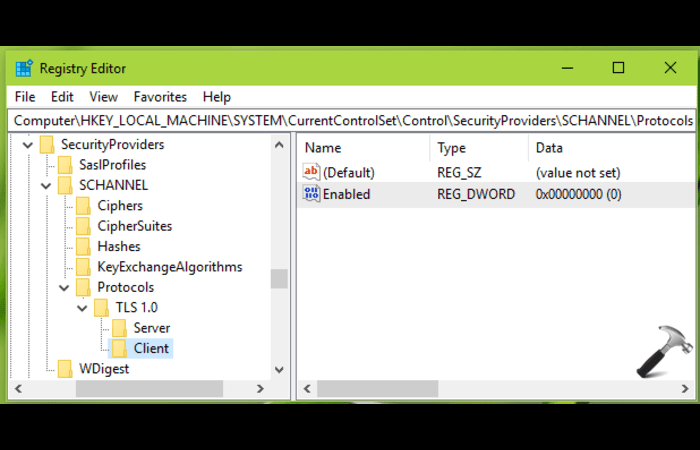Screen dimensions: 700x450
Task: Select the Hashes key label
Action: [x=119, y=246]
